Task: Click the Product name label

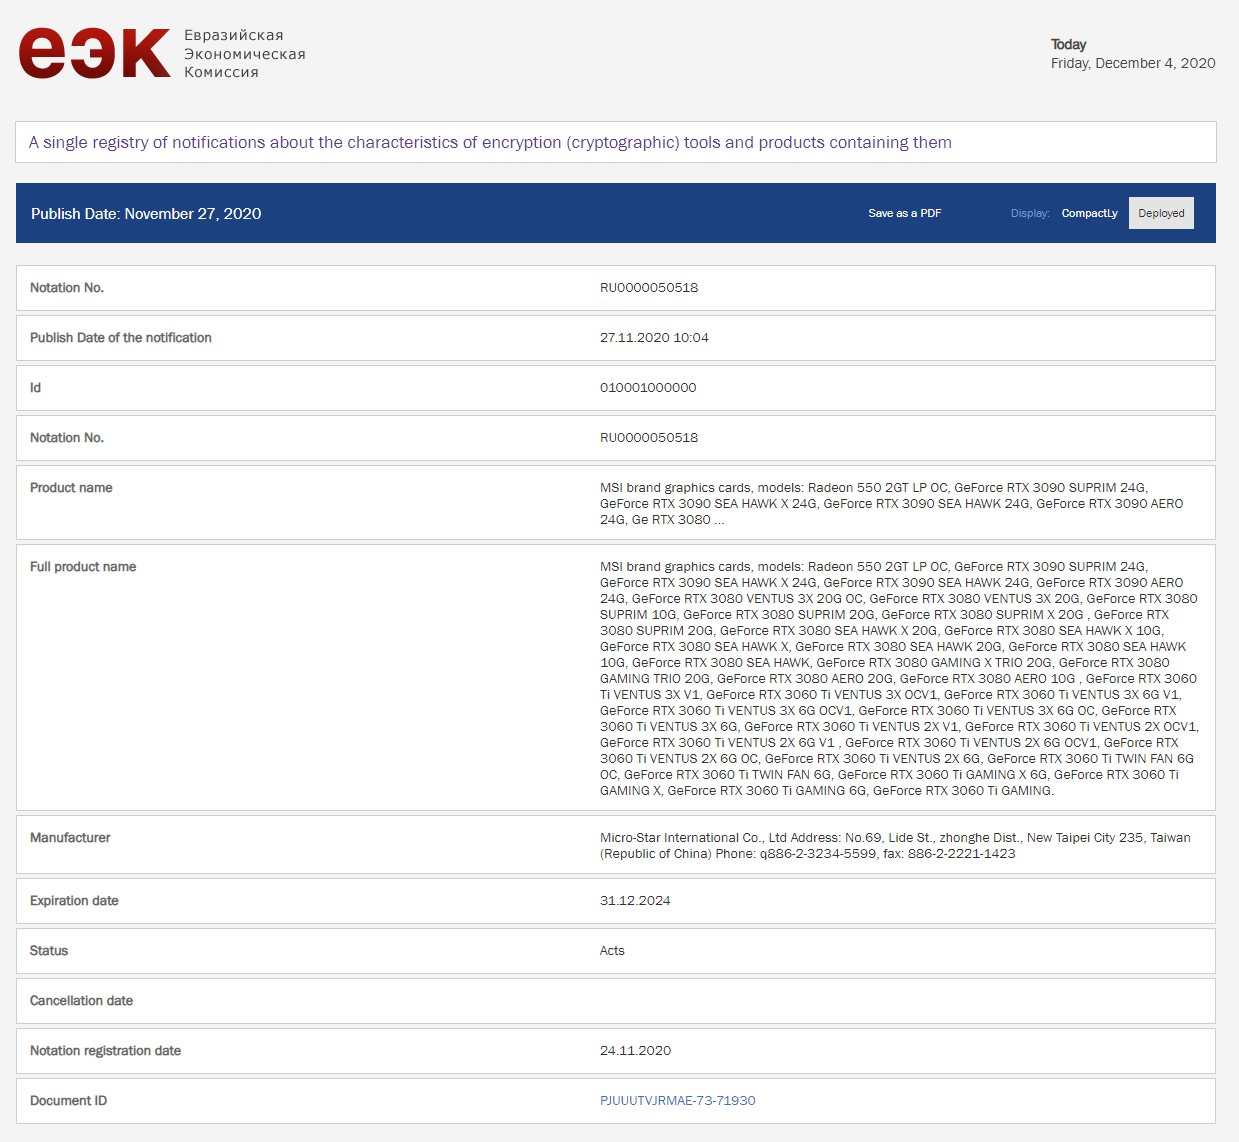Action: [71, 488]
